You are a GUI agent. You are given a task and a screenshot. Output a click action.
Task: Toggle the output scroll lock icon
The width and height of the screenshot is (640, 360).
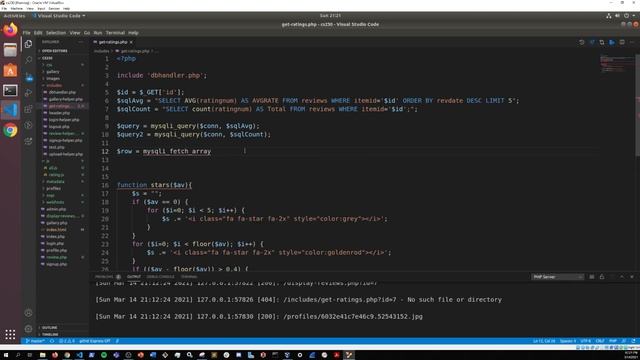point(602,277)
